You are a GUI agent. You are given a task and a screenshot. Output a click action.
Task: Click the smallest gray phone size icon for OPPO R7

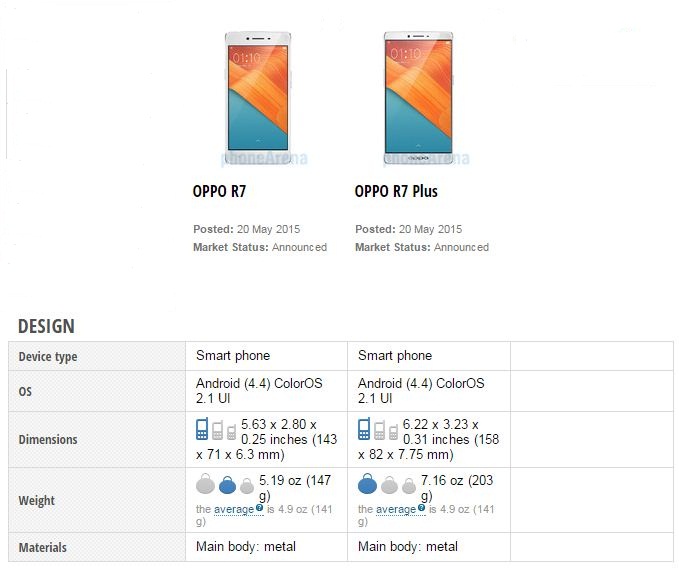(231, 432)
